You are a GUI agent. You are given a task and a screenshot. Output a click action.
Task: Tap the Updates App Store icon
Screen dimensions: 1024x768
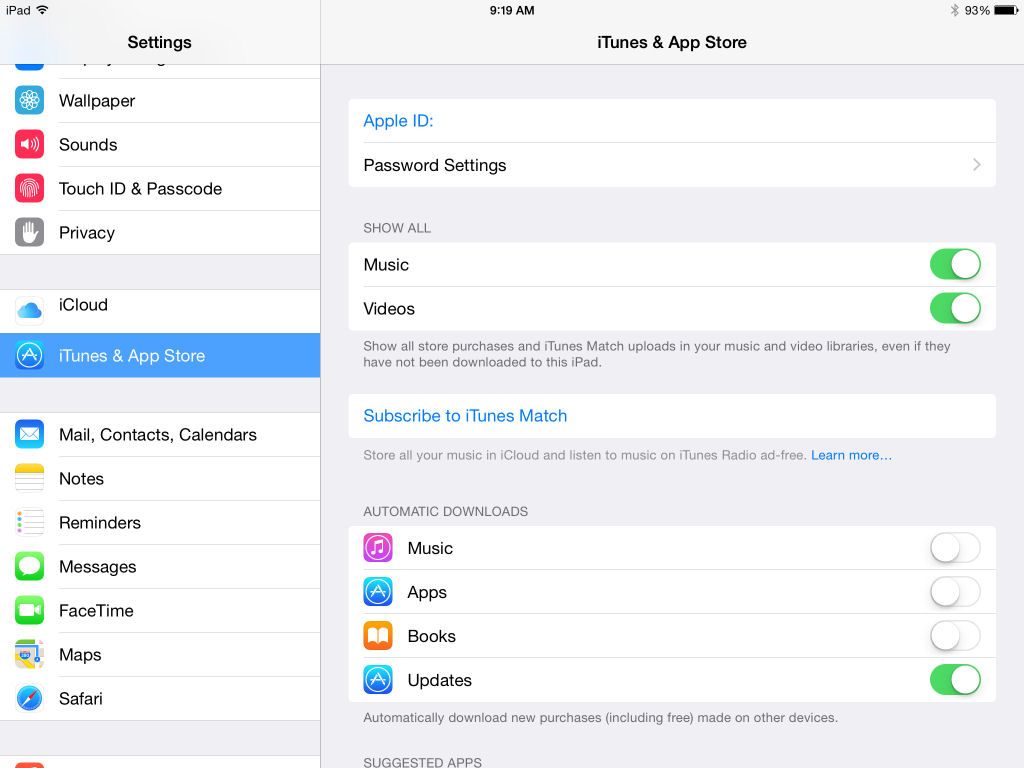point(378,680)
